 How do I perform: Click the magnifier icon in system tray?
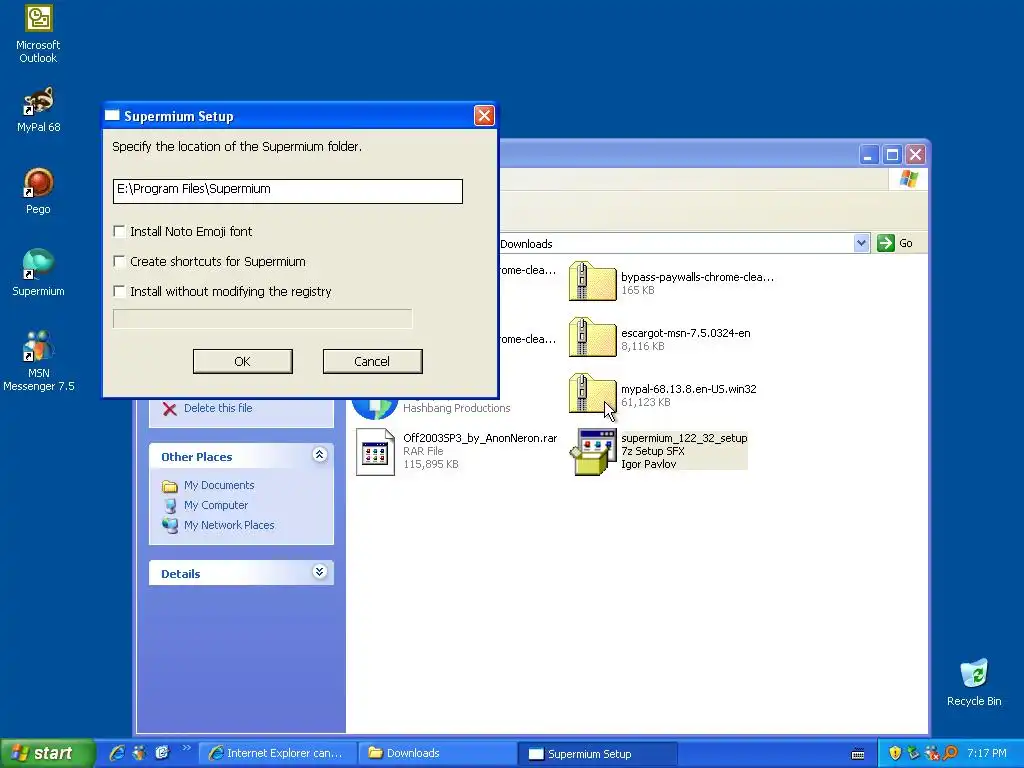951,753
